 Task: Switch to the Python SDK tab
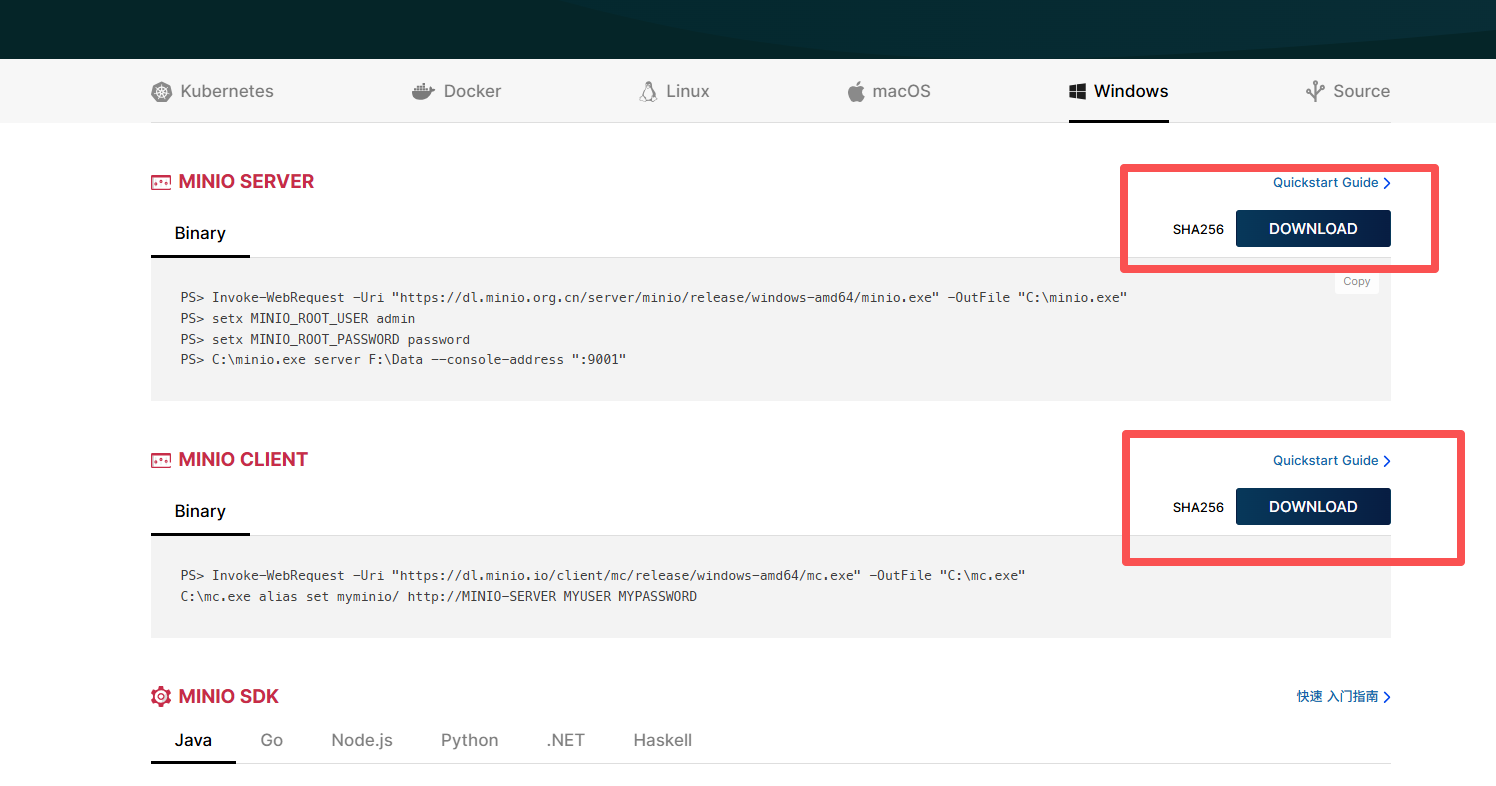pyautogui.click(x=469, y=741)
